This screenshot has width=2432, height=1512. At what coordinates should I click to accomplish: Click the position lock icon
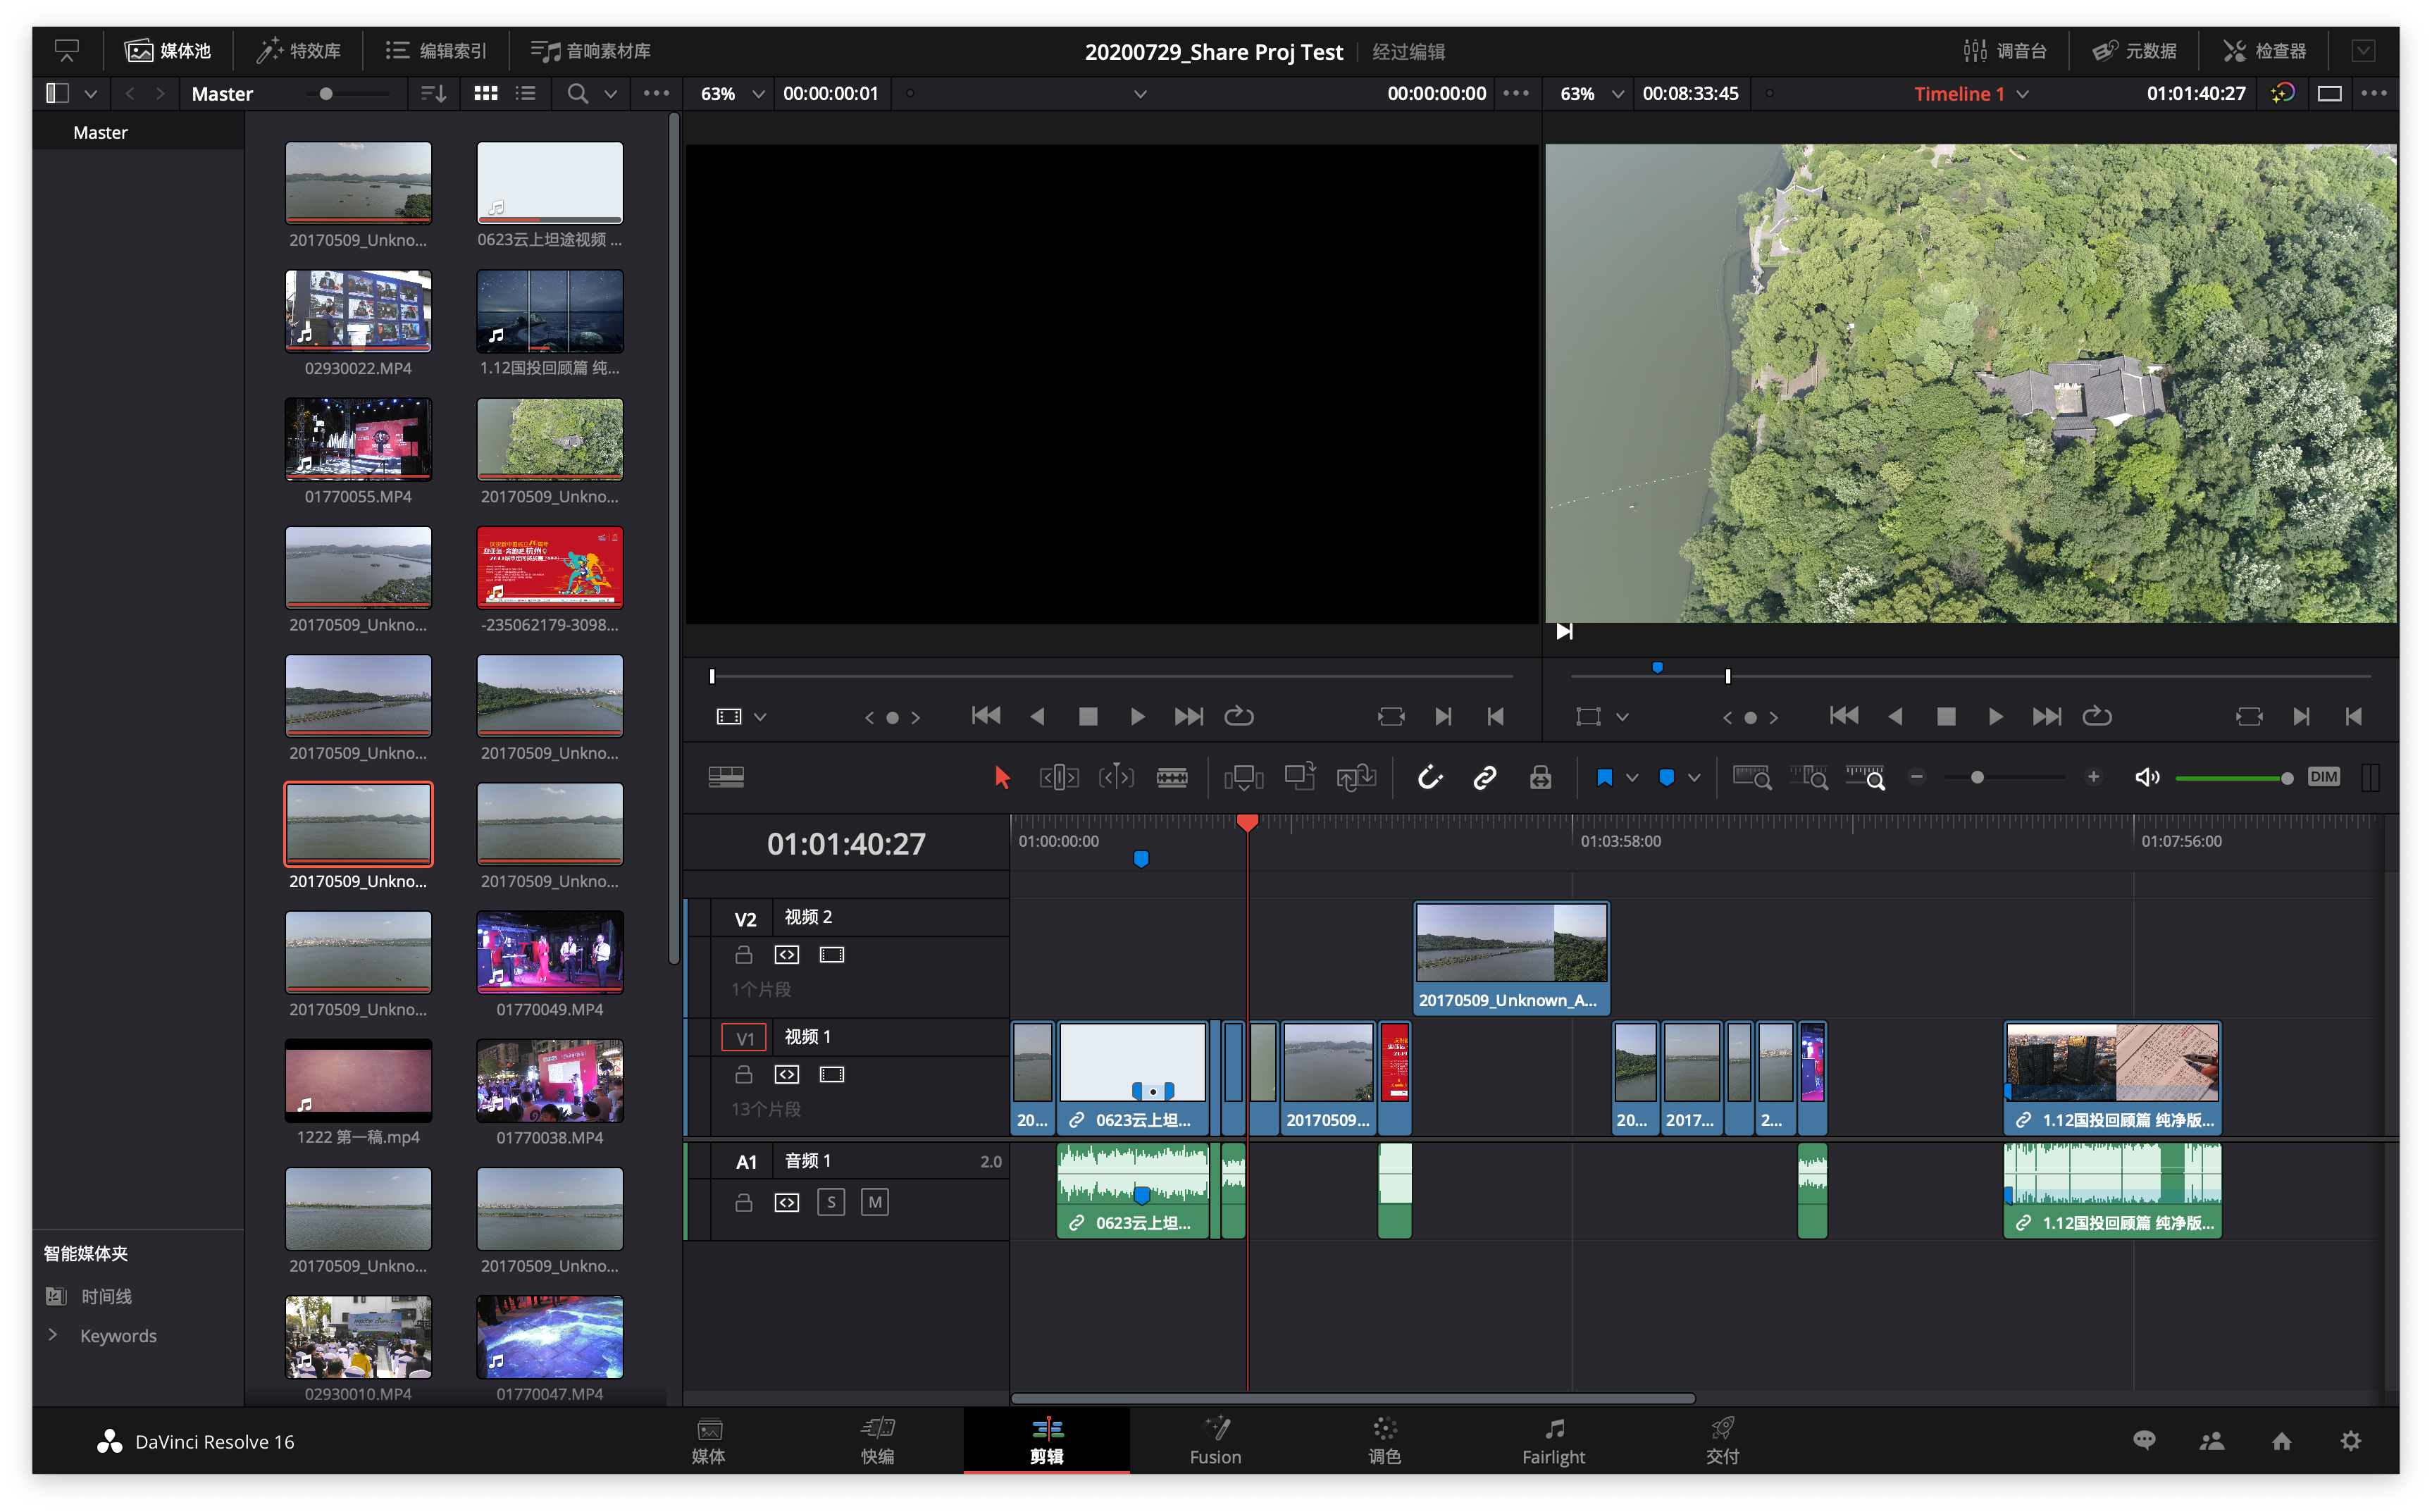click(1540, 777)
